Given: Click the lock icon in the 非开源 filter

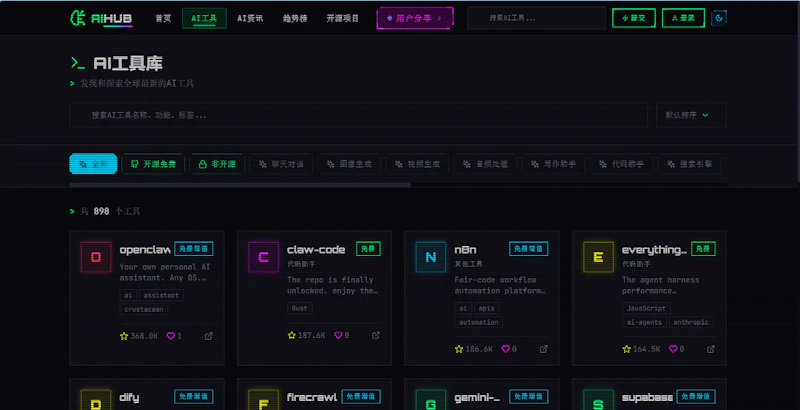Looking at the screenshot, I should coord(203,164).
